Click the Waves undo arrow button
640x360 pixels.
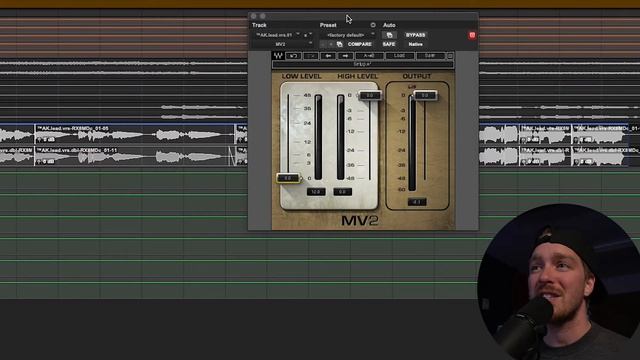pyautogui.click(x=293, y=56)
